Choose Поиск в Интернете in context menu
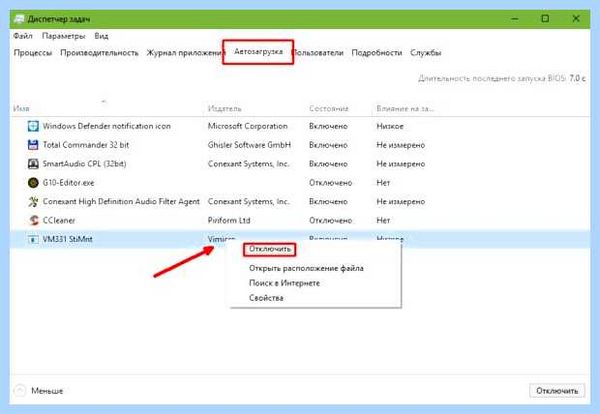The image size is (600, 414). click(284, 283)
